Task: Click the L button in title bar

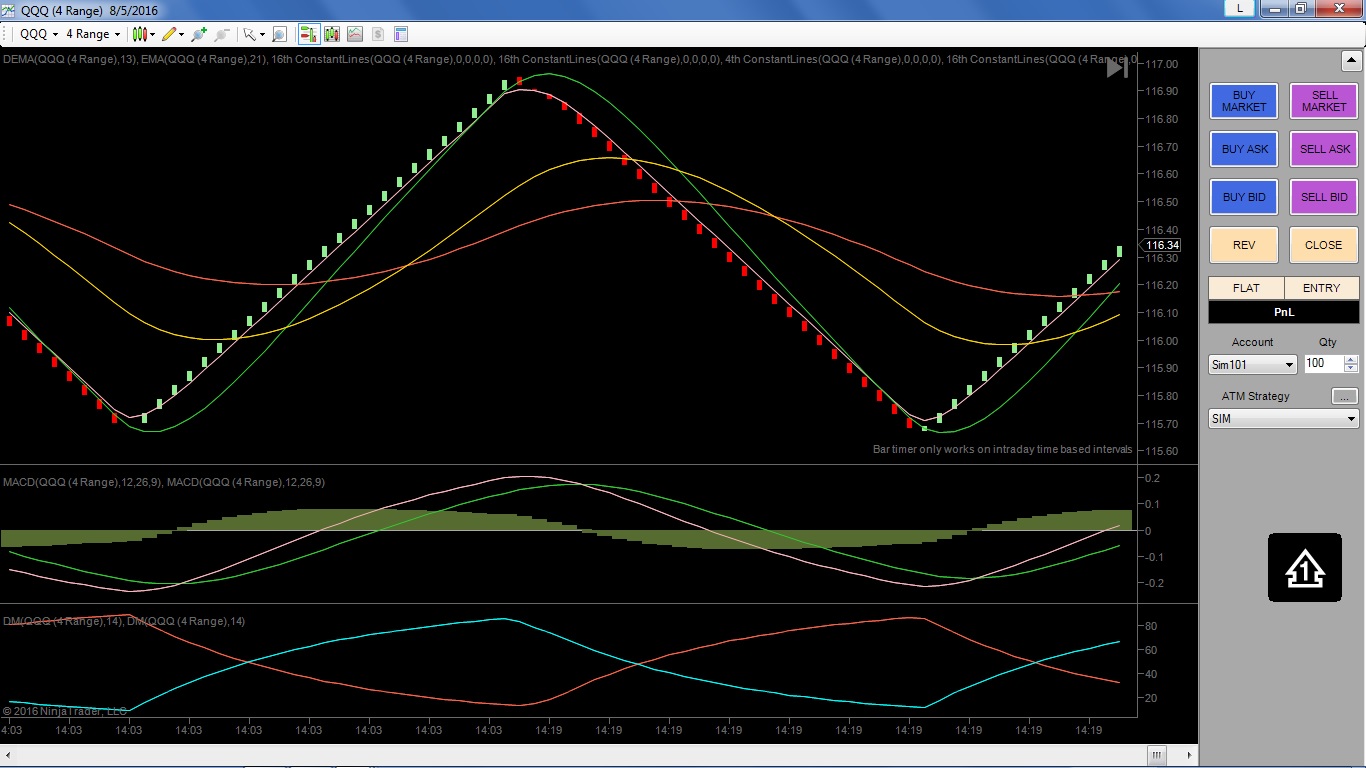Action: pyautogui.click(x=1240, y=8)
